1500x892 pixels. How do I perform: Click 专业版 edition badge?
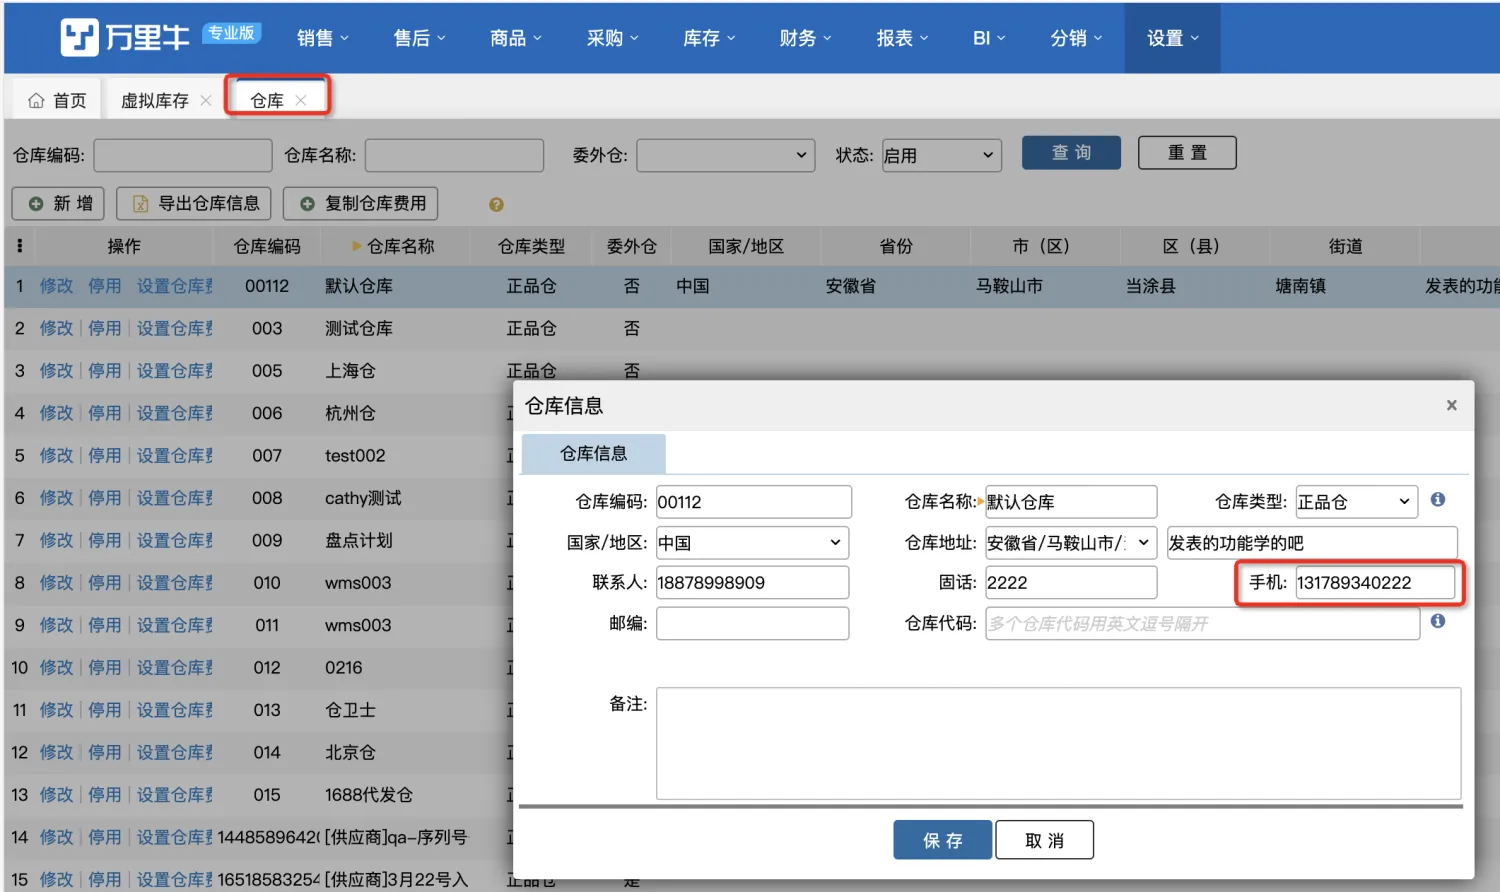tap(231, 33)
